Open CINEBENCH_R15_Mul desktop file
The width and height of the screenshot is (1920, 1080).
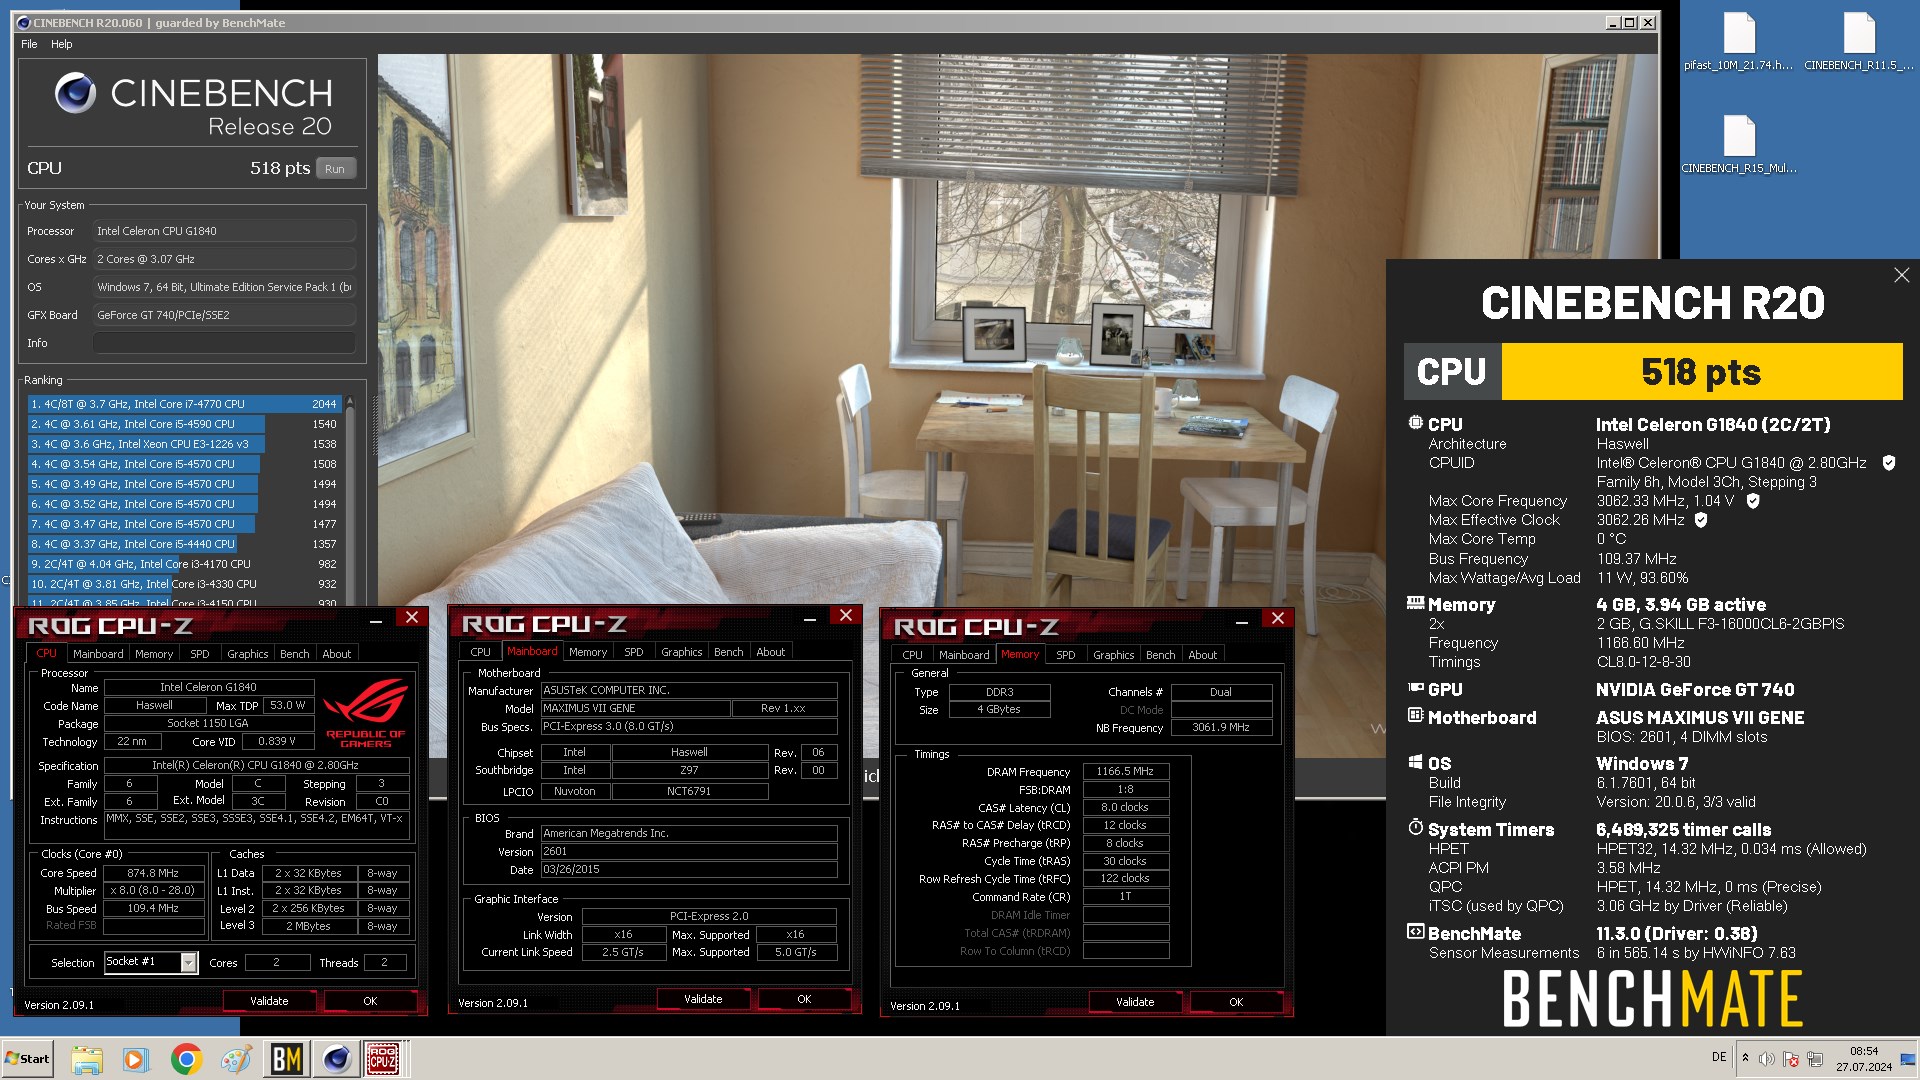tap(1739, 145)
